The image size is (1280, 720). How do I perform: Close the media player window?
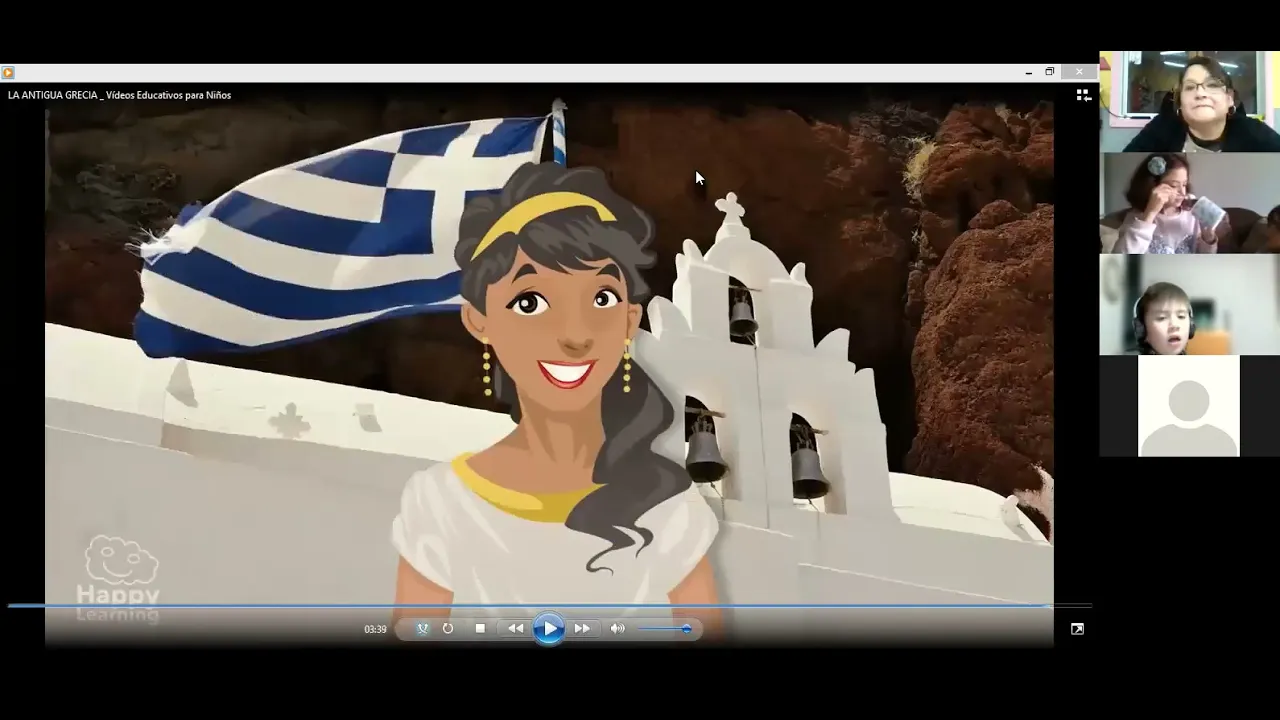(x=1079, y=72)
